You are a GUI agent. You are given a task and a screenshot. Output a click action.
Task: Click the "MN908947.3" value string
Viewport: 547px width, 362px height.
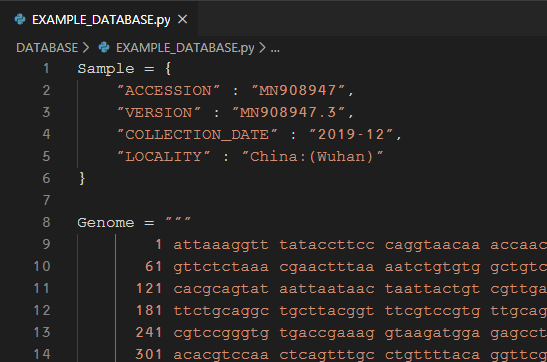coord(289,113)
